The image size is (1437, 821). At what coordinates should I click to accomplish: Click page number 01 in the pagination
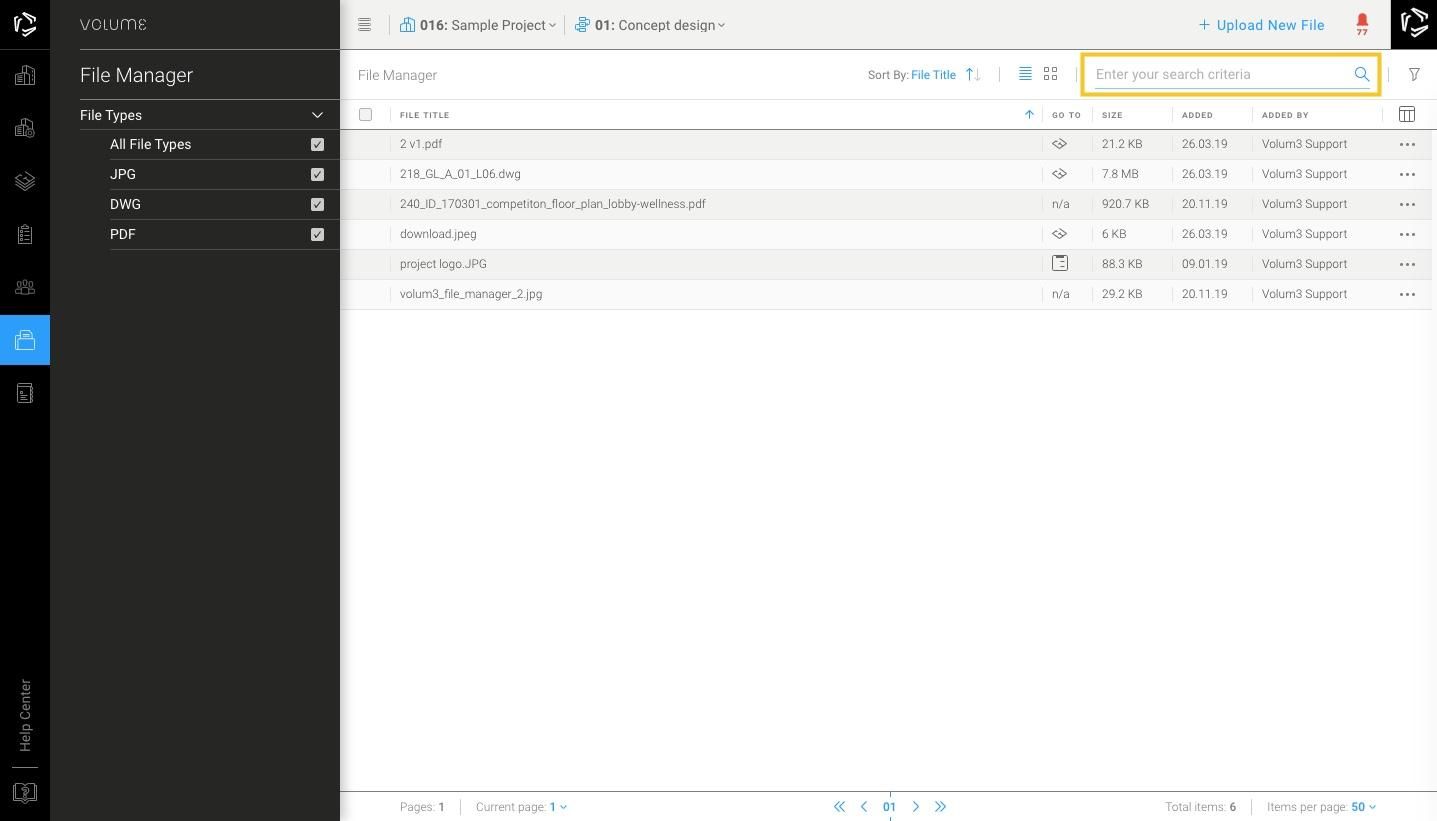[889, 807]
